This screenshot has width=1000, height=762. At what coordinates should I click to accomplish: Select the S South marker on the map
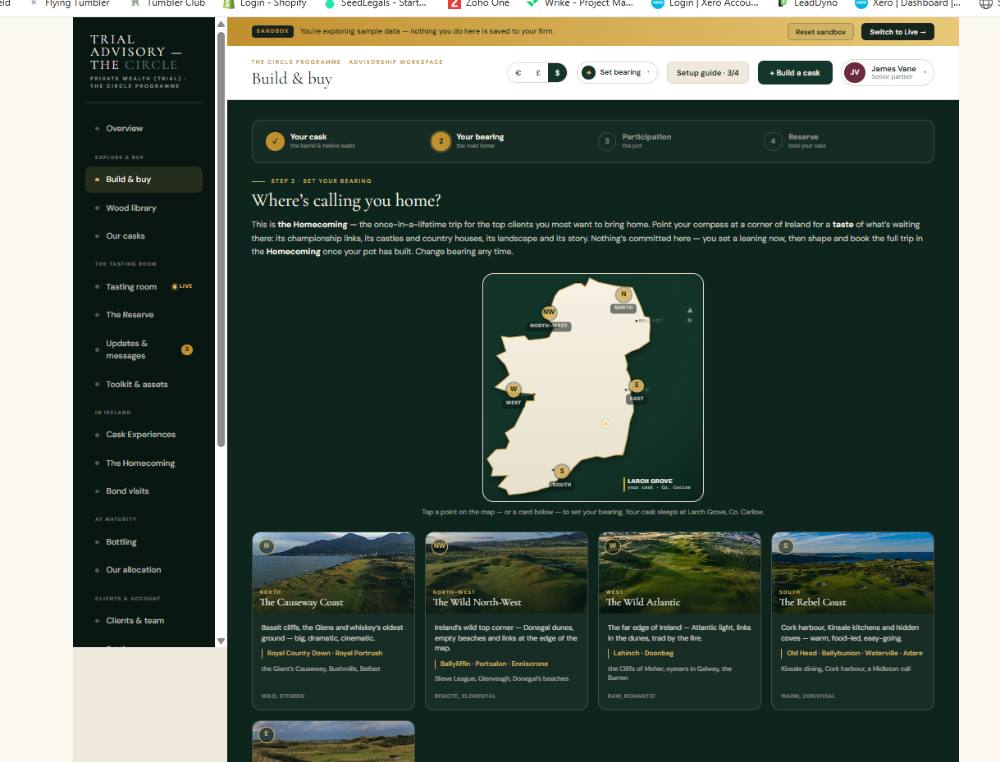[x=562, y=471]
